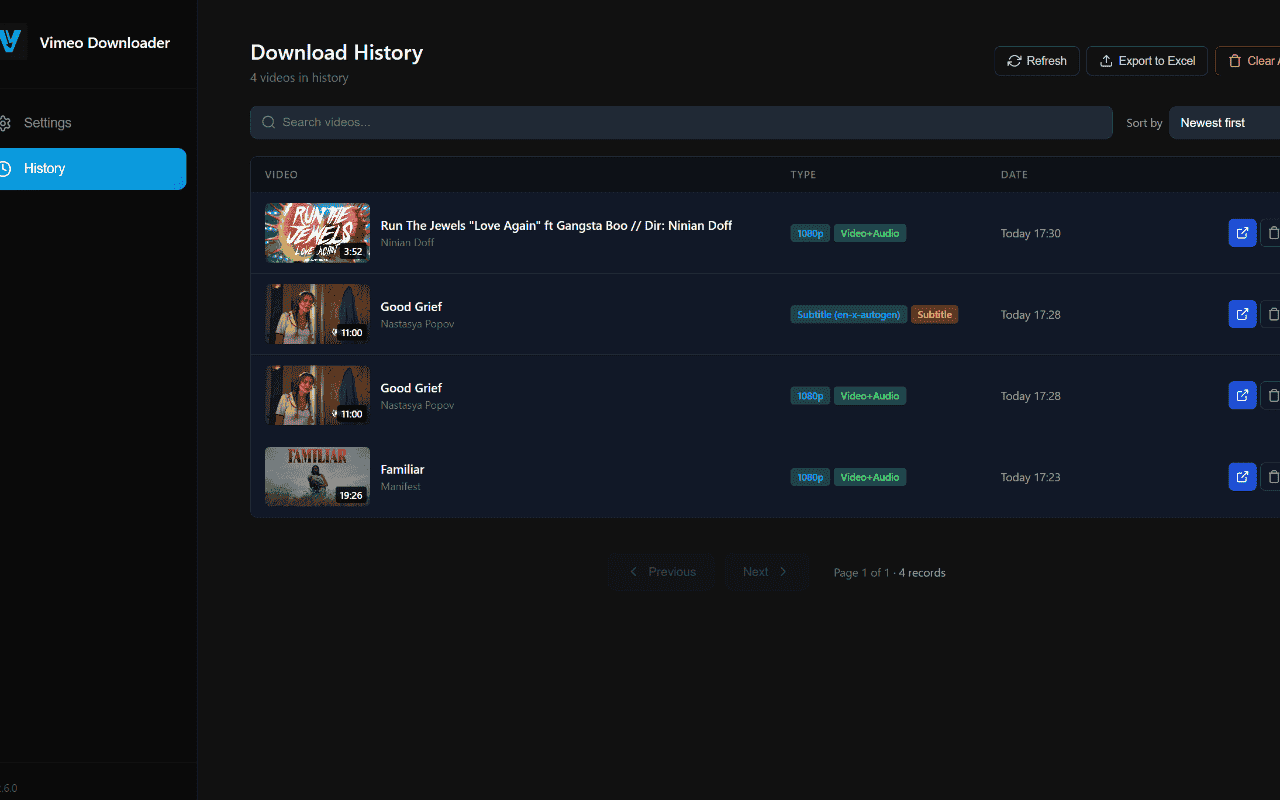Export history to Excel

(x=1146, y=61)
